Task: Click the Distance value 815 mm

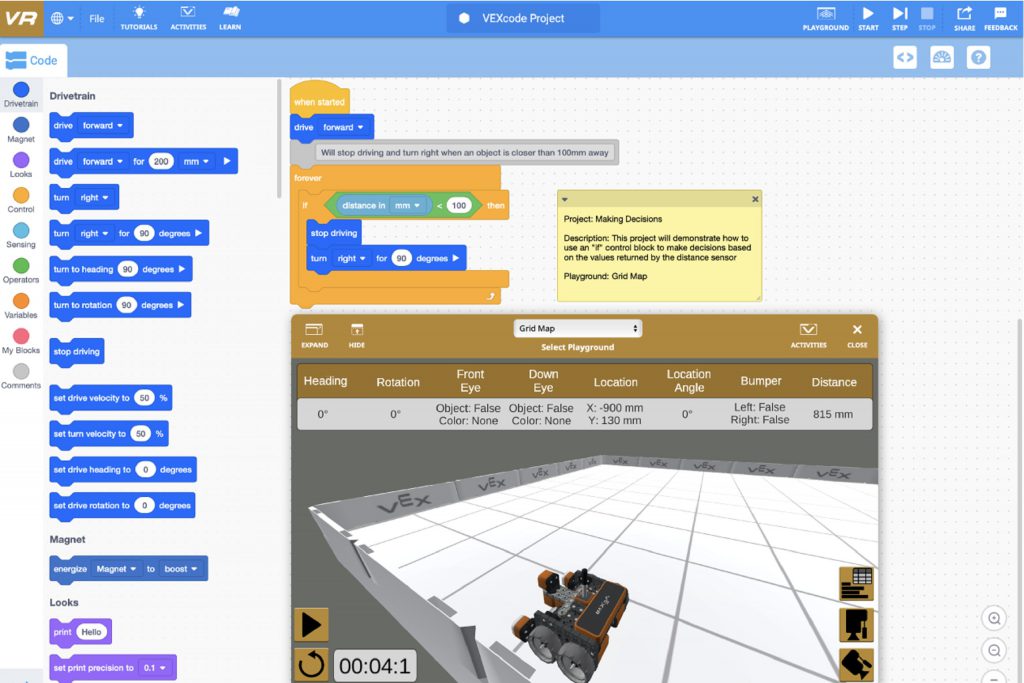Action: [833, 414]
